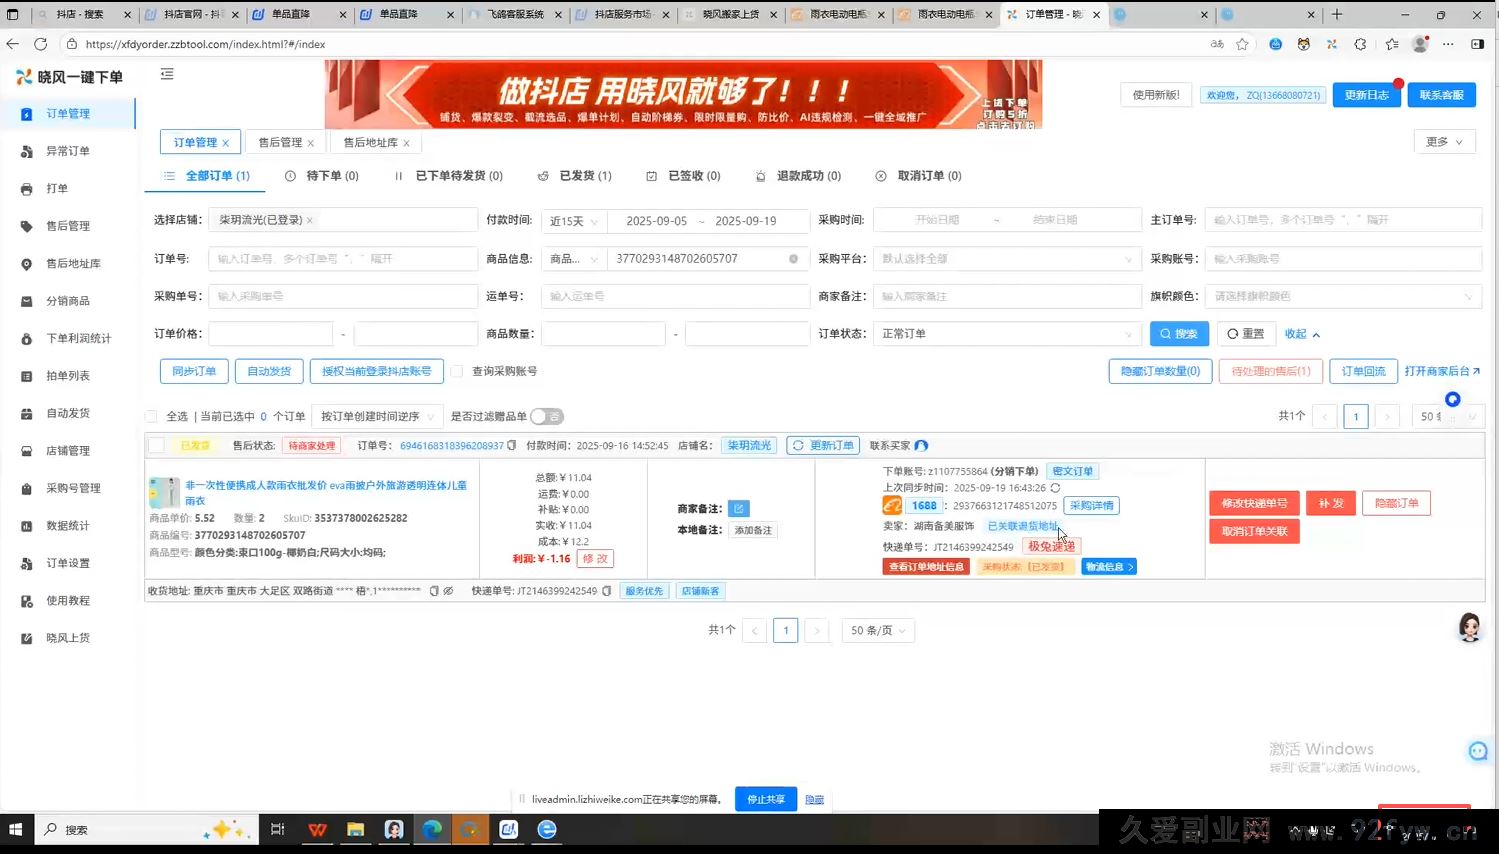
Task: Open the floating customer service avatar
Action: pyautogui.click(x=1469, y=627)
